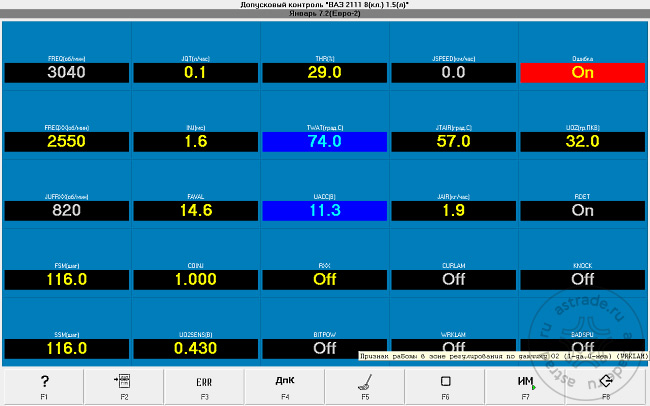Select the UO2SENS value 0.430
This screenshot has height=406, width=650.
196,349
